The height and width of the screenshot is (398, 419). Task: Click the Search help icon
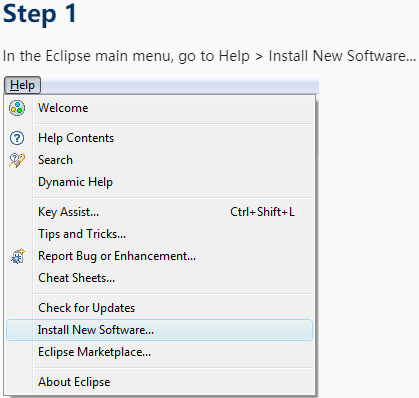[17, 160]
